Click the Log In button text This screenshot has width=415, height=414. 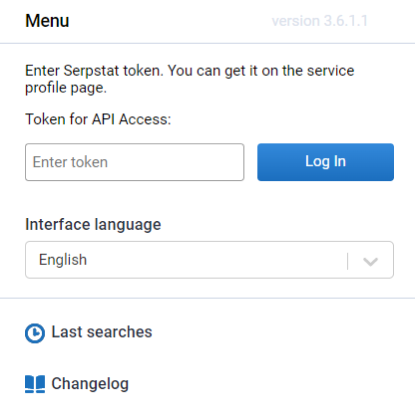coord(326,162)
